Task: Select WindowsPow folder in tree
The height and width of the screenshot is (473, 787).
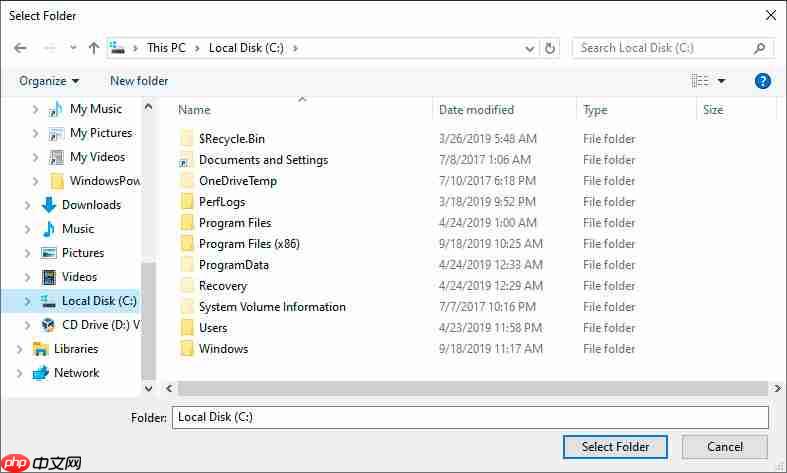Action: [x=105, y=181]
